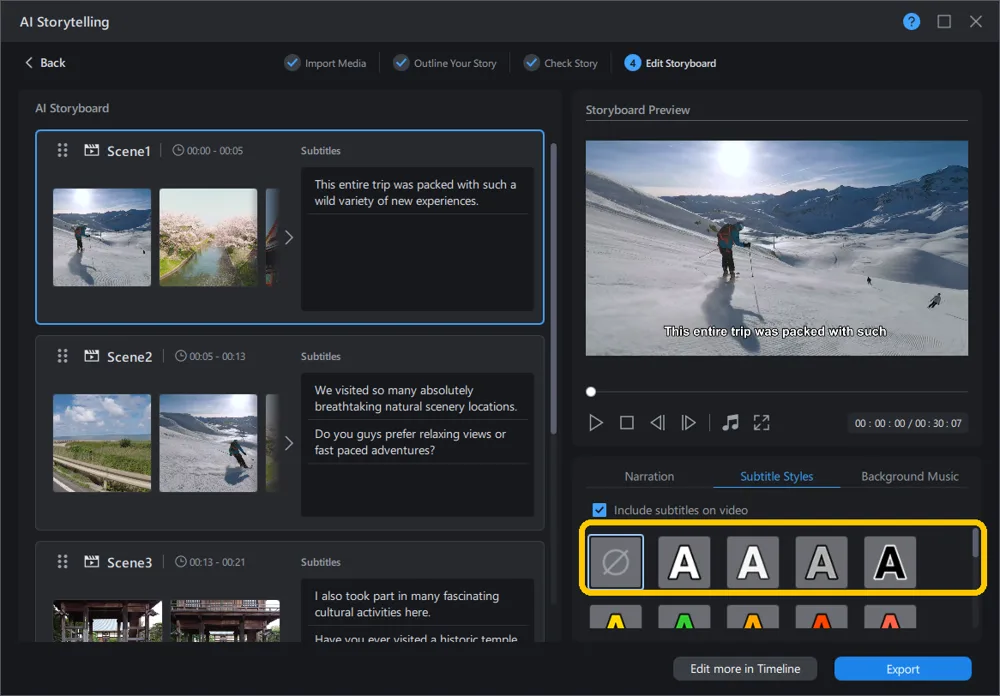Select yellow A subtitle style
The image size is (1000, 696).
point(616,617)
